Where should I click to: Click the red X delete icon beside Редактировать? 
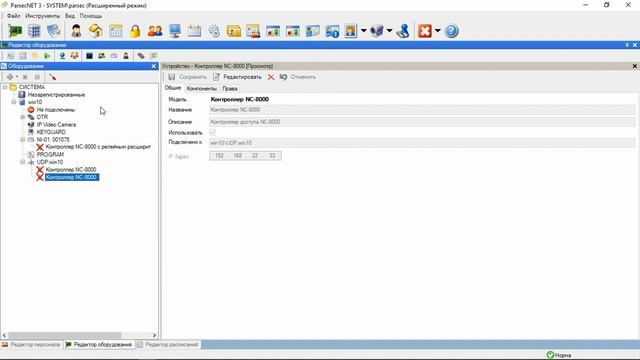271,77
